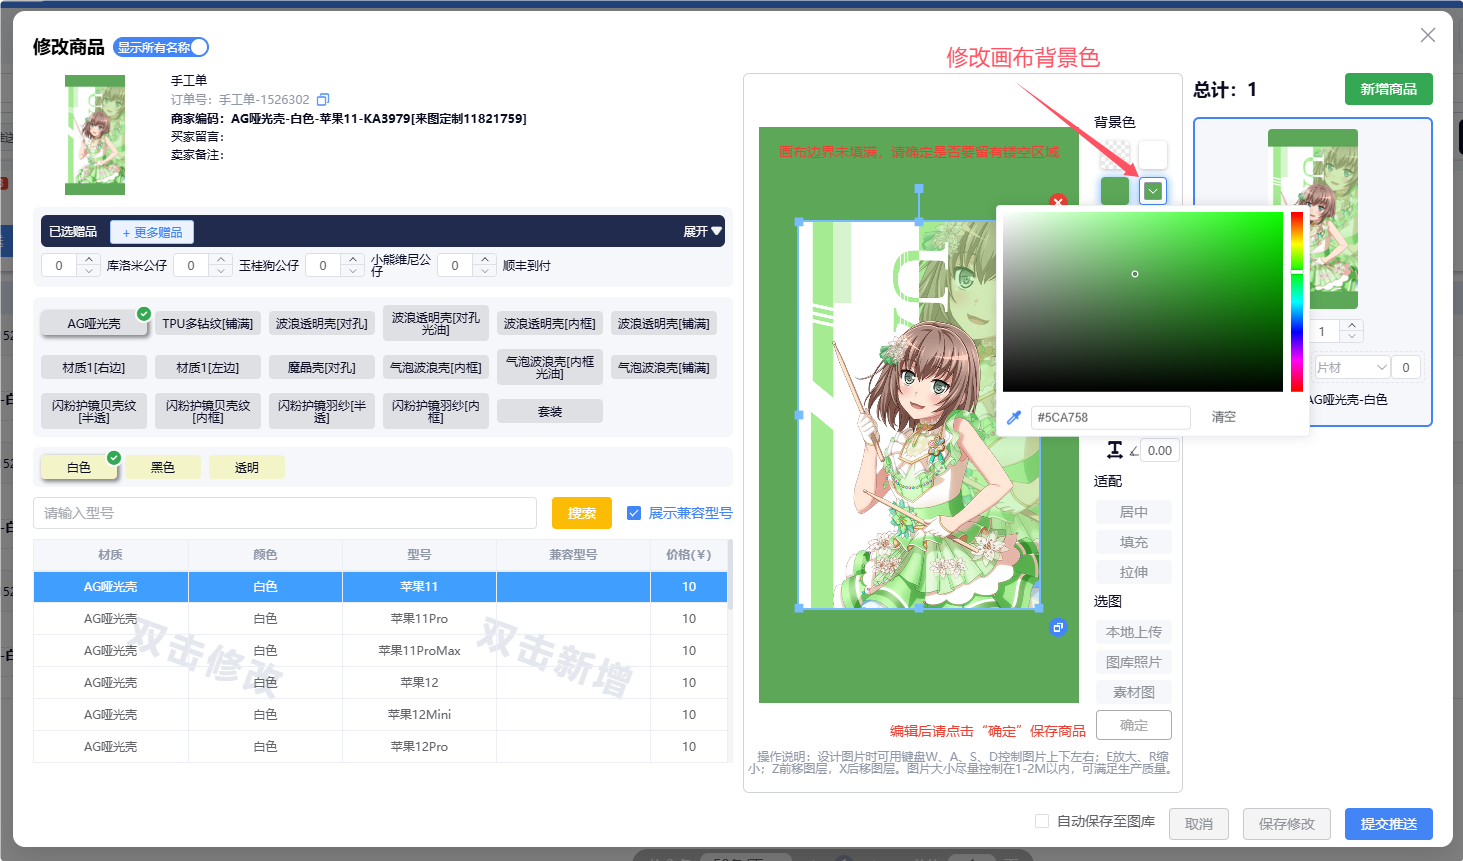
Task: Select 材质1[右边] material
Action: tap(94, 368)
